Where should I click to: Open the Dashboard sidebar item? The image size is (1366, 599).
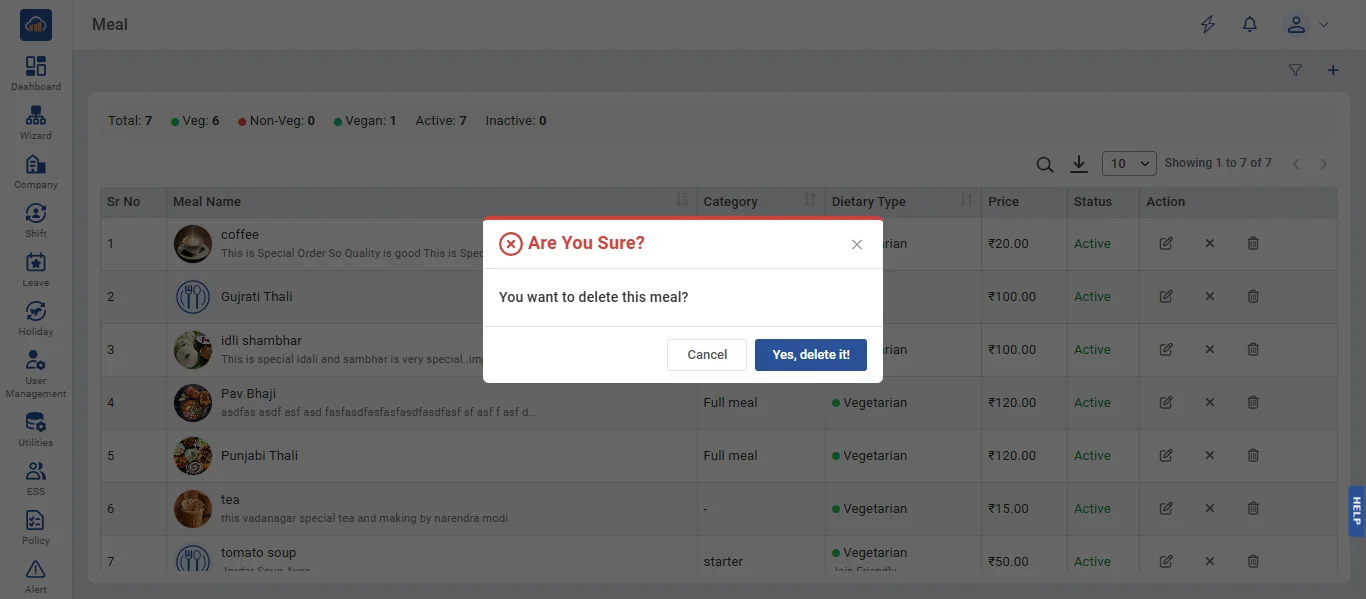[x=36, y=74]
